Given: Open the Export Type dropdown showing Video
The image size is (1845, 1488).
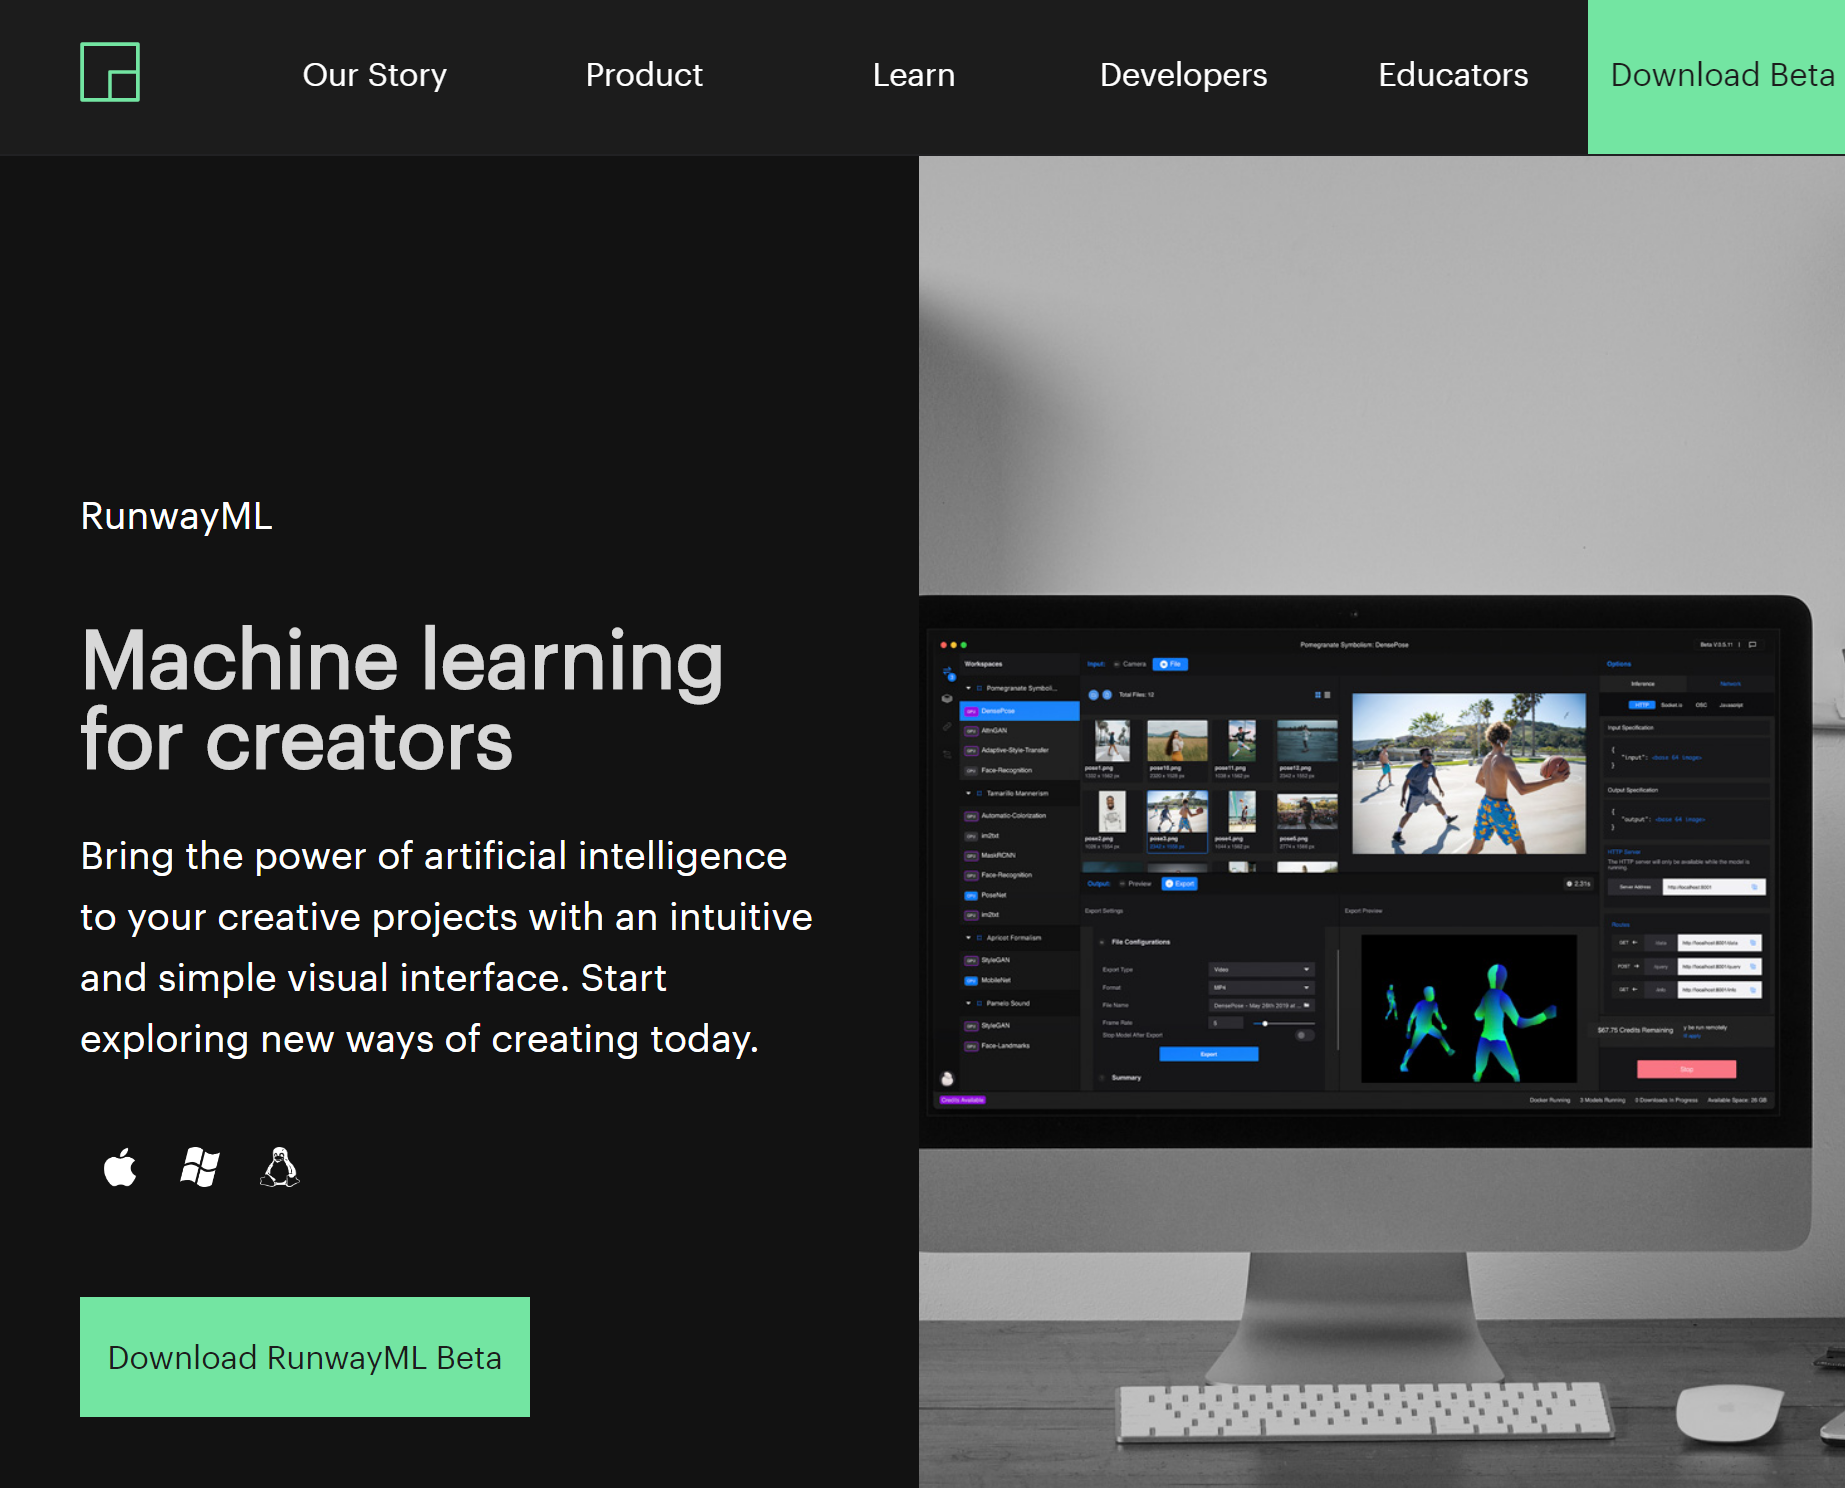Looking at the screenshot, I should (x=1261, y=969).
